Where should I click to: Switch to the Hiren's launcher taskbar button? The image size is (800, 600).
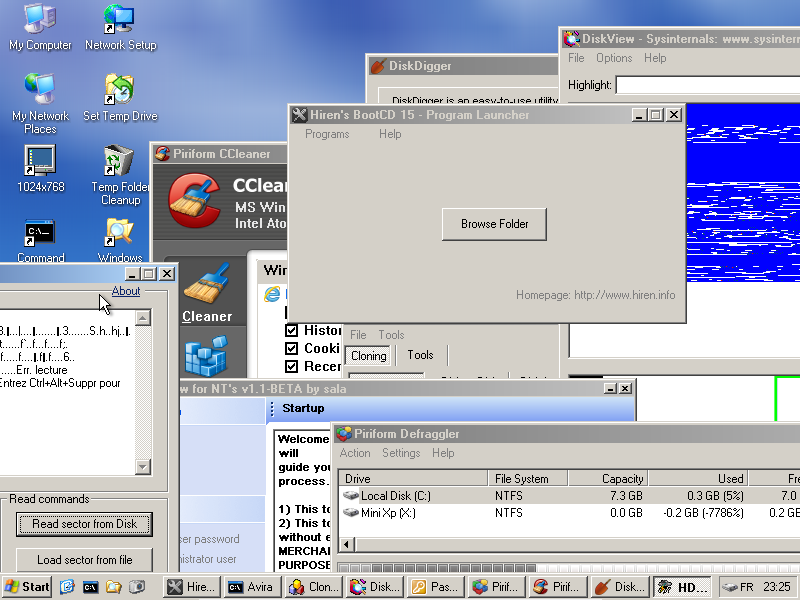tap(192, 587)
